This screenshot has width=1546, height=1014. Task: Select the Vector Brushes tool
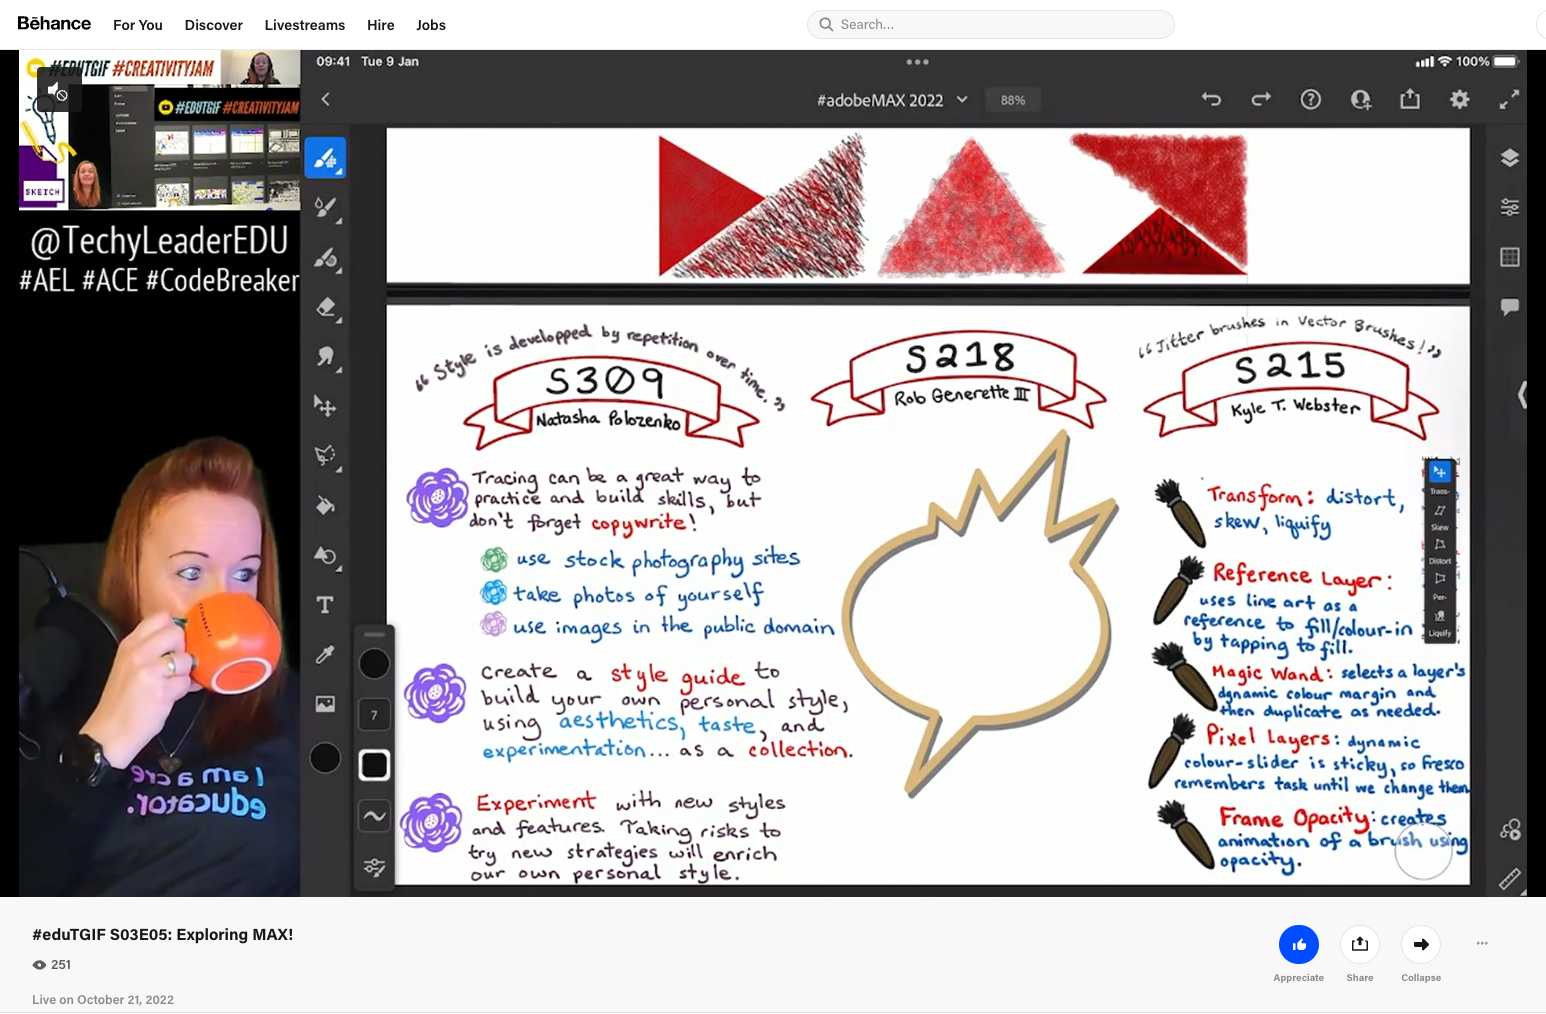[x=325, y=258]
